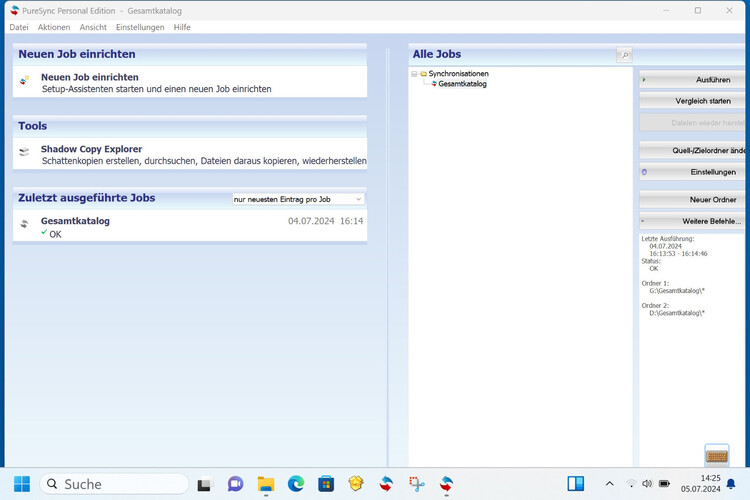
Task: Select the Gesamtkatalog job in tree
Action: pyautogui.click(x=462, y=84)
